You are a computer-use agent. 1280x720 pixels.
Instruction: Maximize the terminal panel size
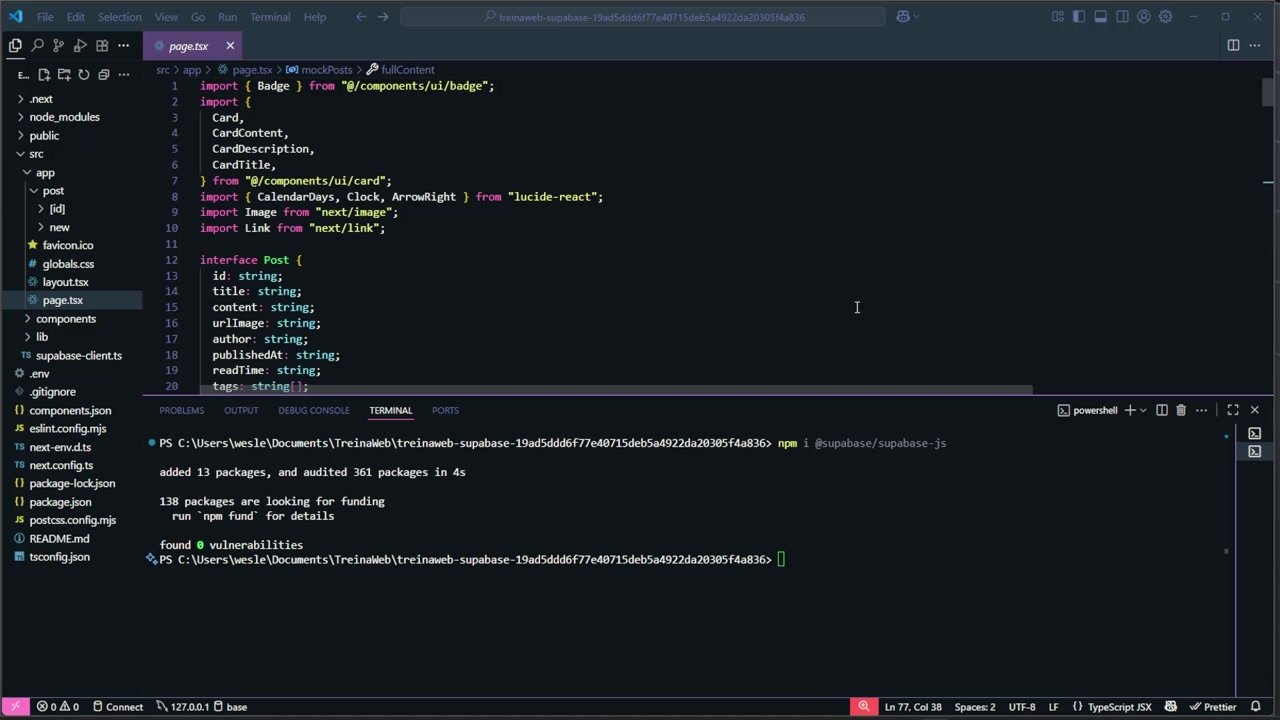click(1233, 410)
